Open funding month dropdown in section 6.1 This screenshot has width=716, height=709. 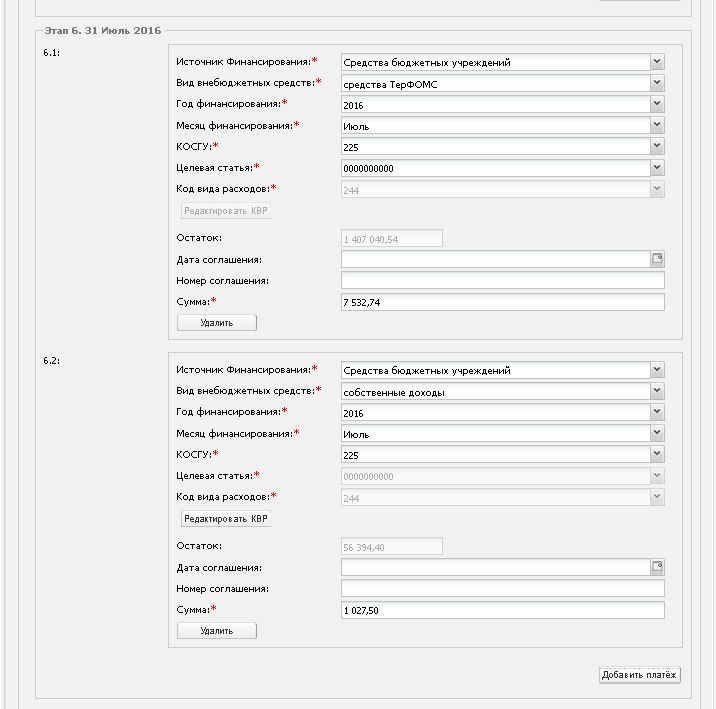click(x=656, y=125)
